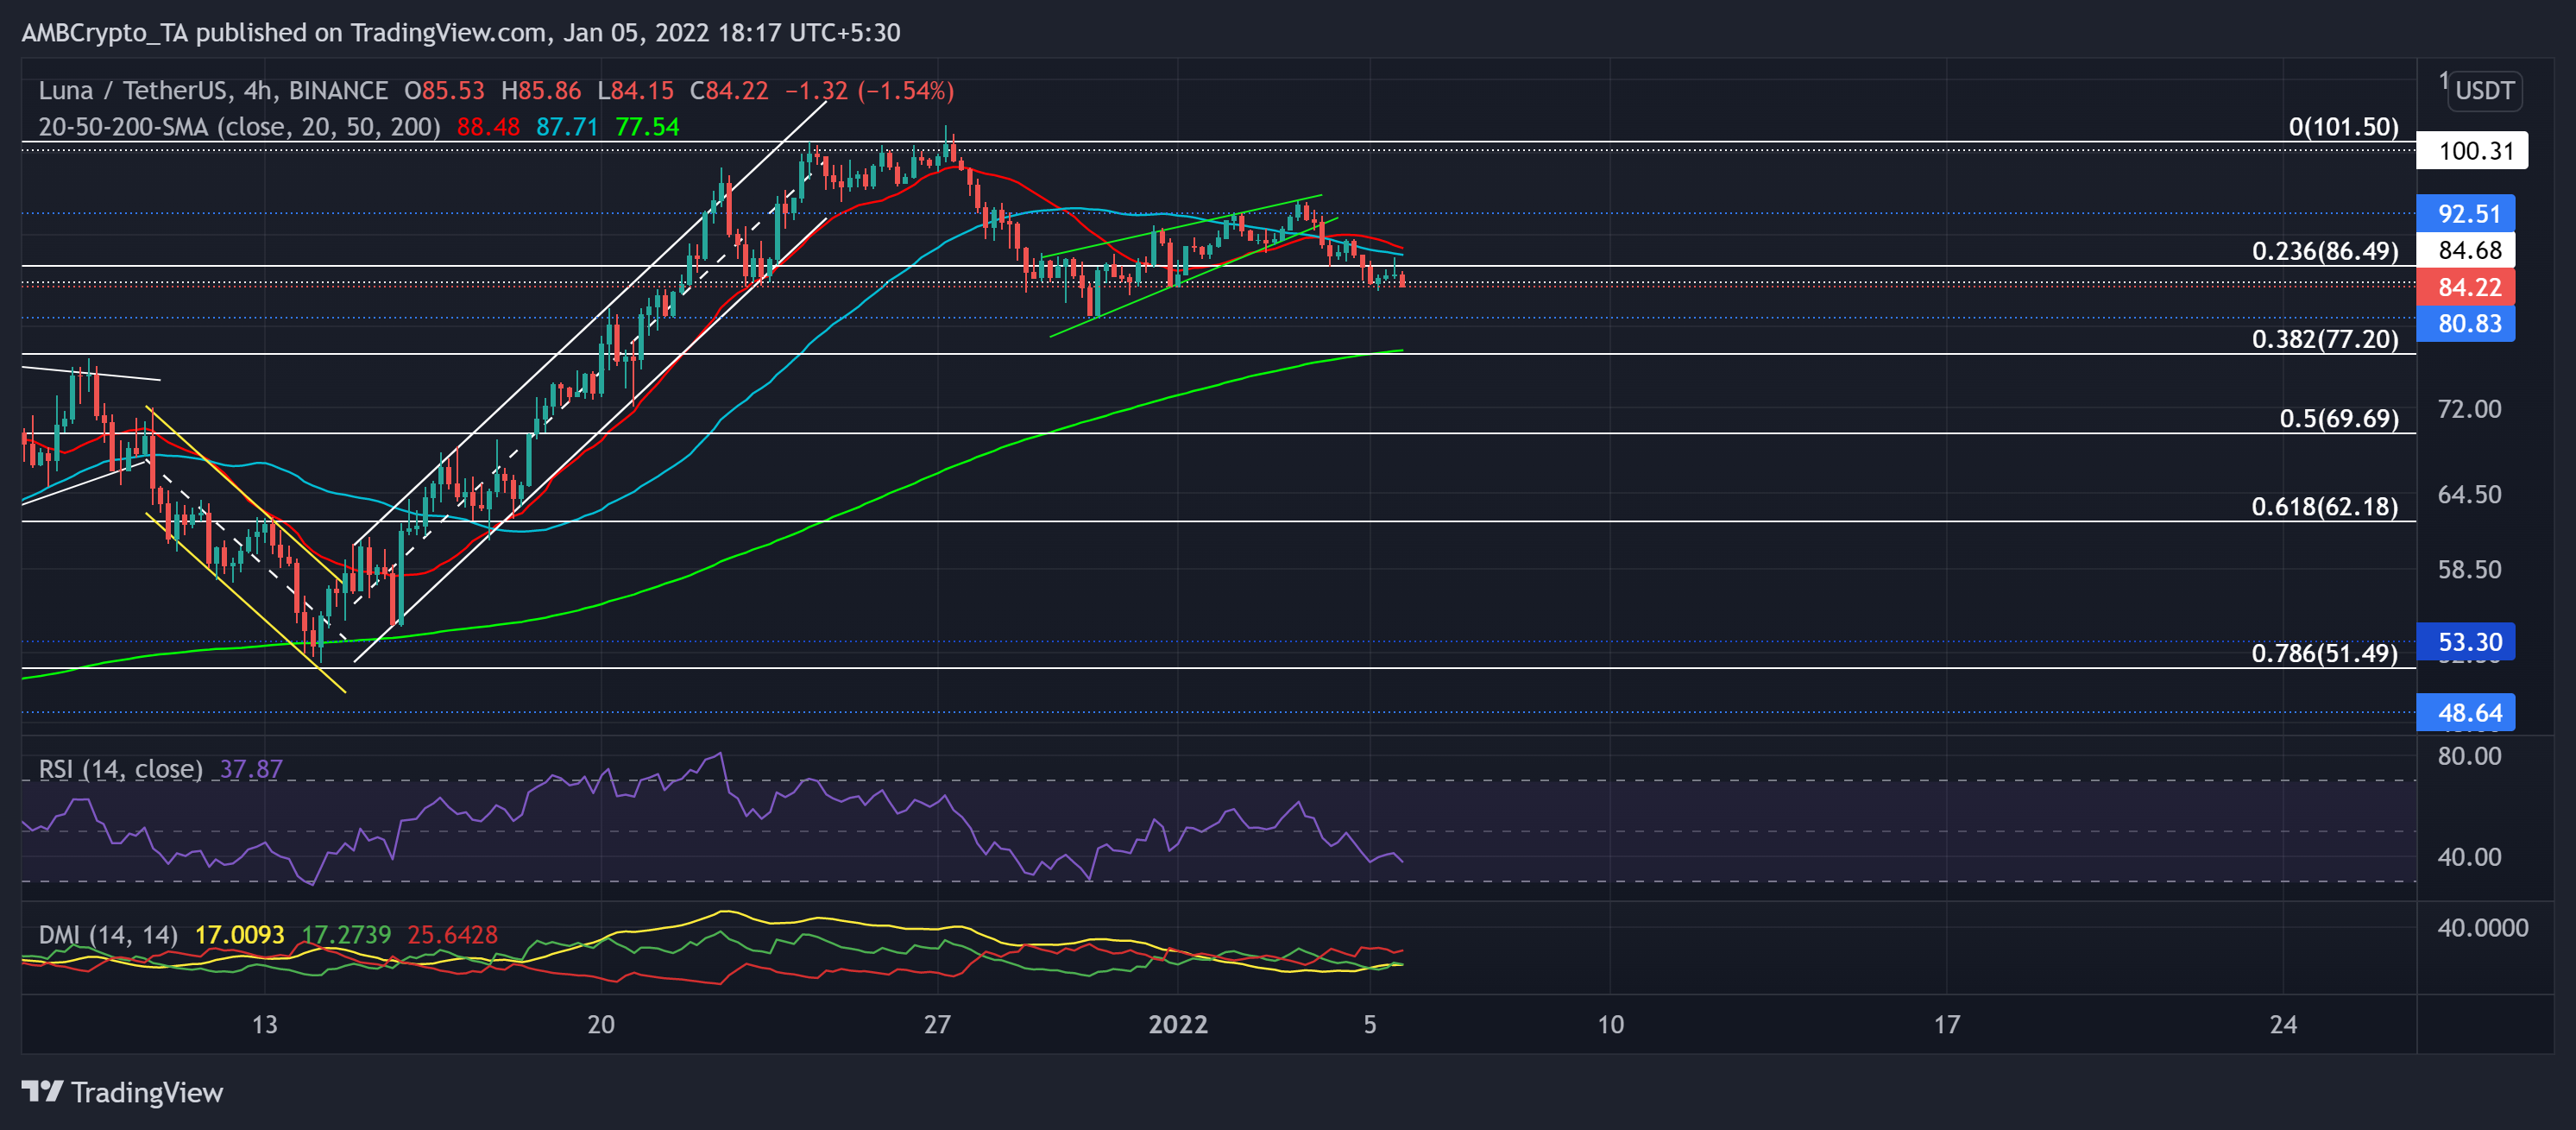Click the red 84.22 current price label
2576x1130 pixels.
tap(2468, 287)
